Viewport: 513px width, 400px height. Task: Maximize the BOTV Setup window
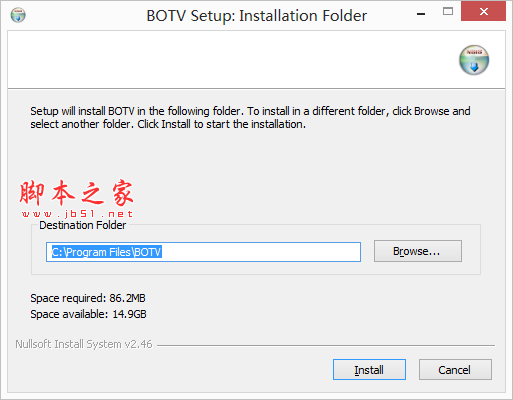pos(448,12)
